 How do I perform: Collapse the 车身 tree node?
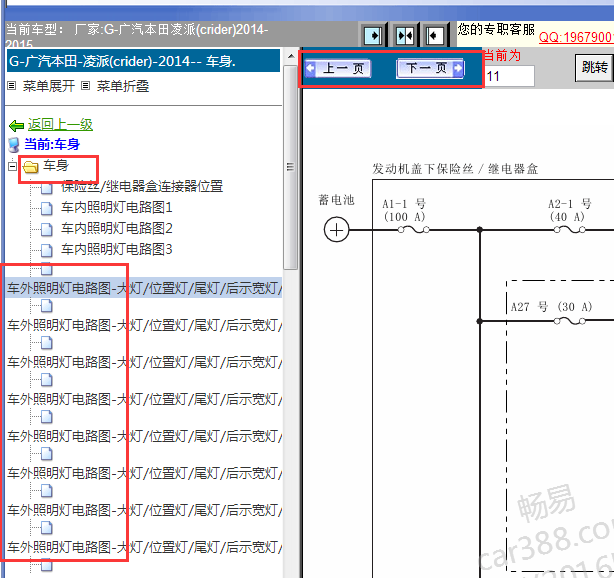pos(12,166)
